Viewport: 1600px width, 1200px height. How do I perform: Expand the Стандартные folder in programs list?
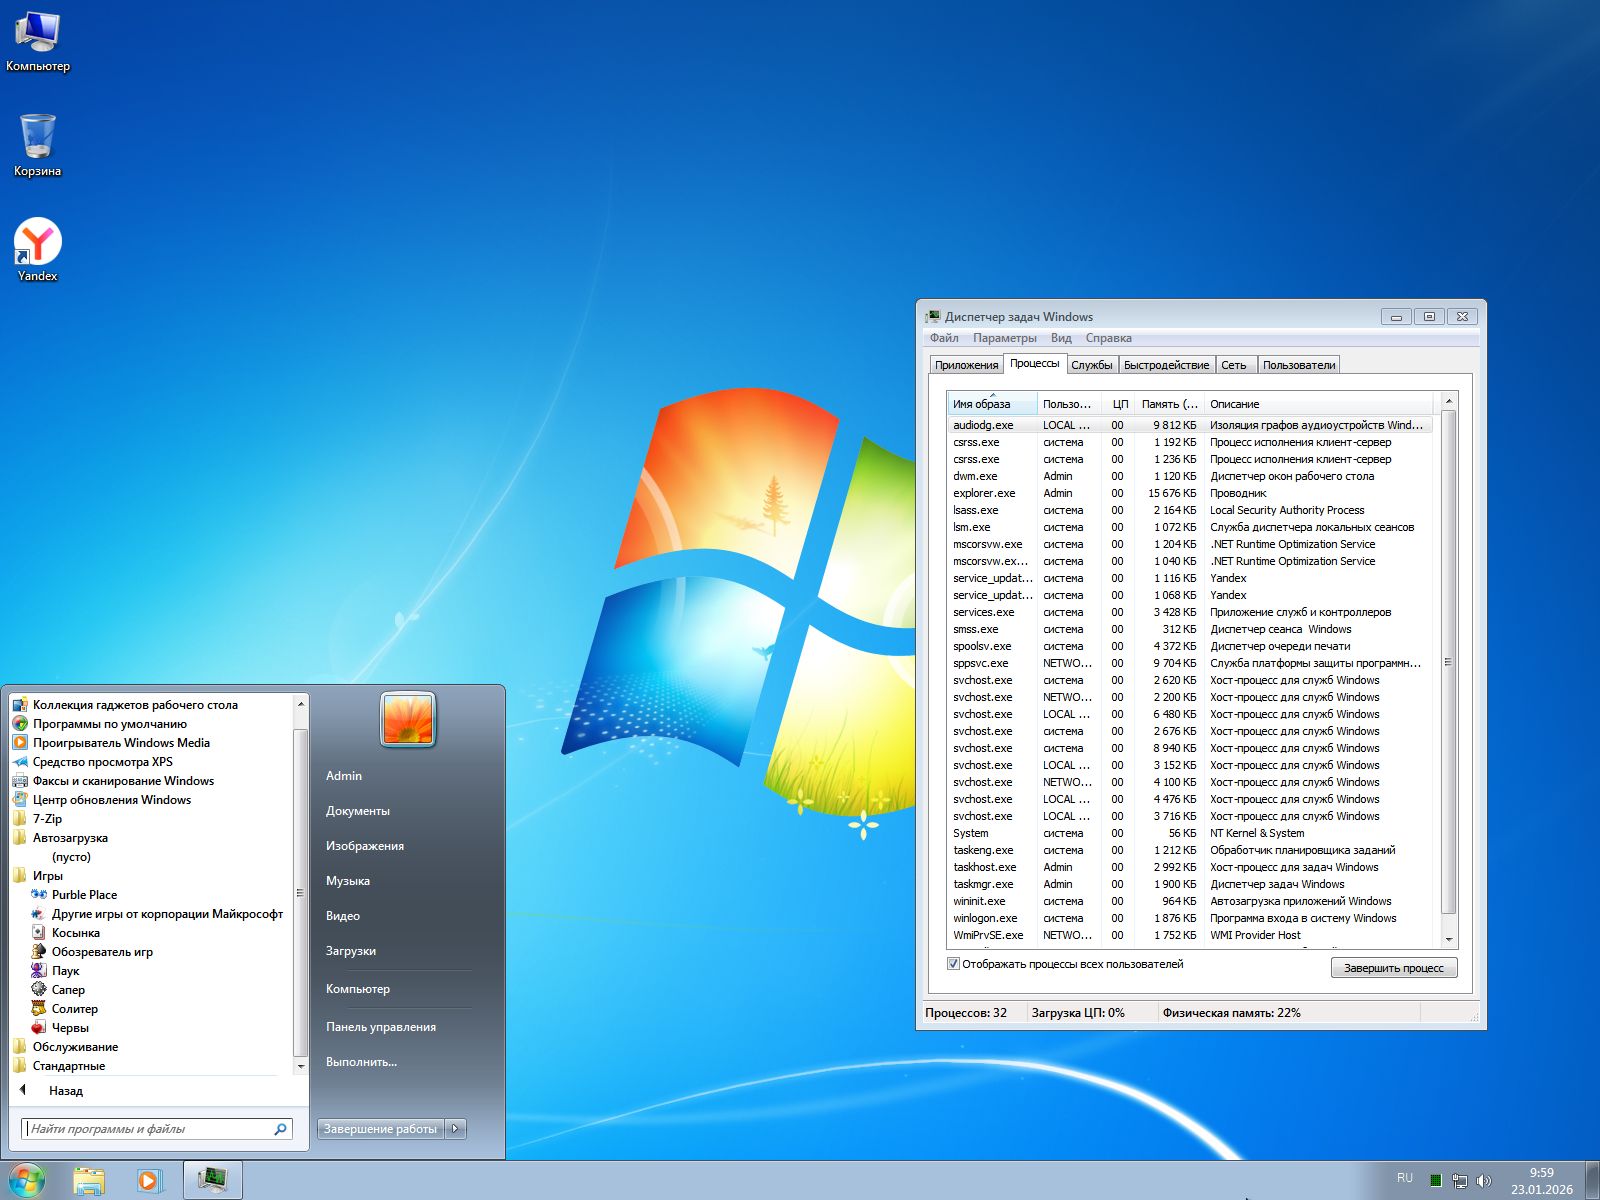pyautogui.click(x=68, y=1066)
